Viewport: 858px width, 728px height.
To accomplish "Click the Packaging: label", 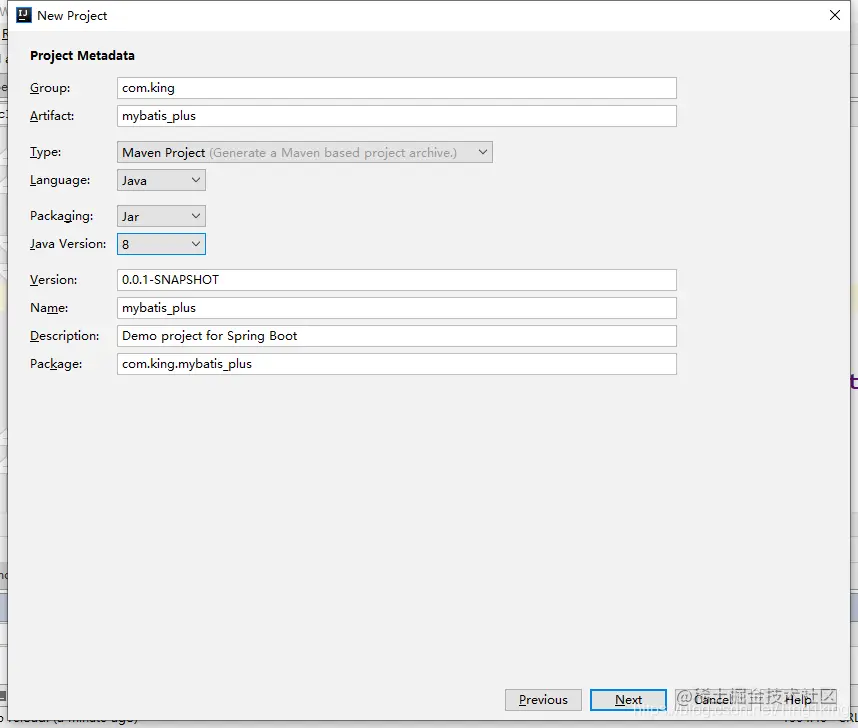I will [61, 216].
